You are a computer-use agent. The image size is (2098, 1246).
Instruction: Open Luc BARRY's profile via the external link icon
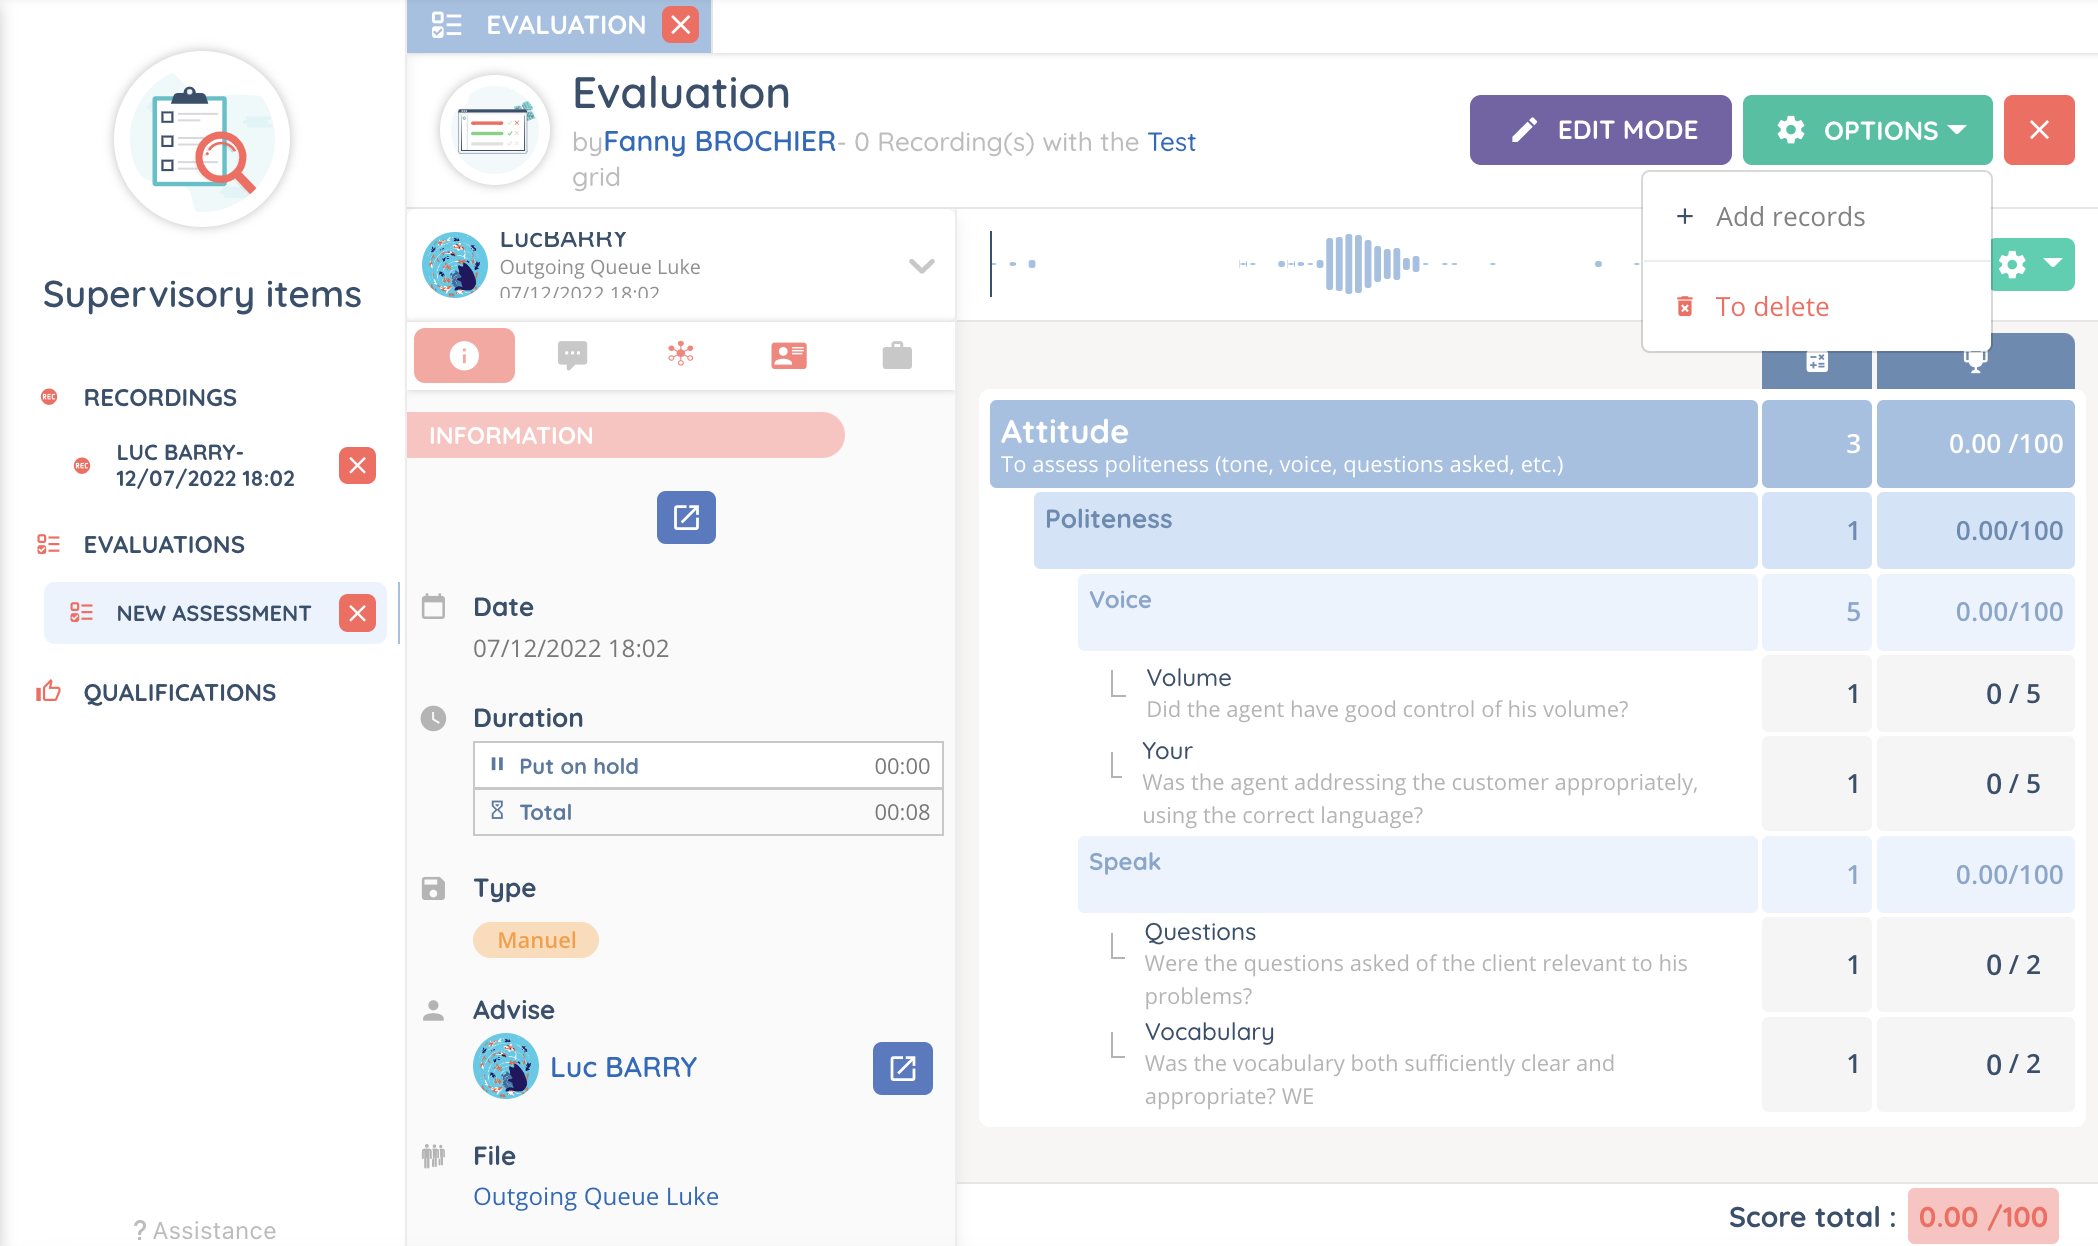pos(902,1068)
